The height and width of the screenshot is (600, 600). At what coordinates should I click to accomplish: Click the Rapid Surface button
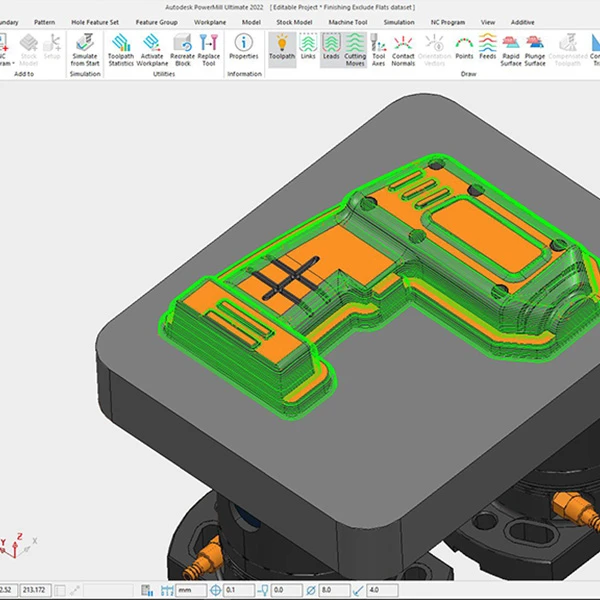pos(510,50)
